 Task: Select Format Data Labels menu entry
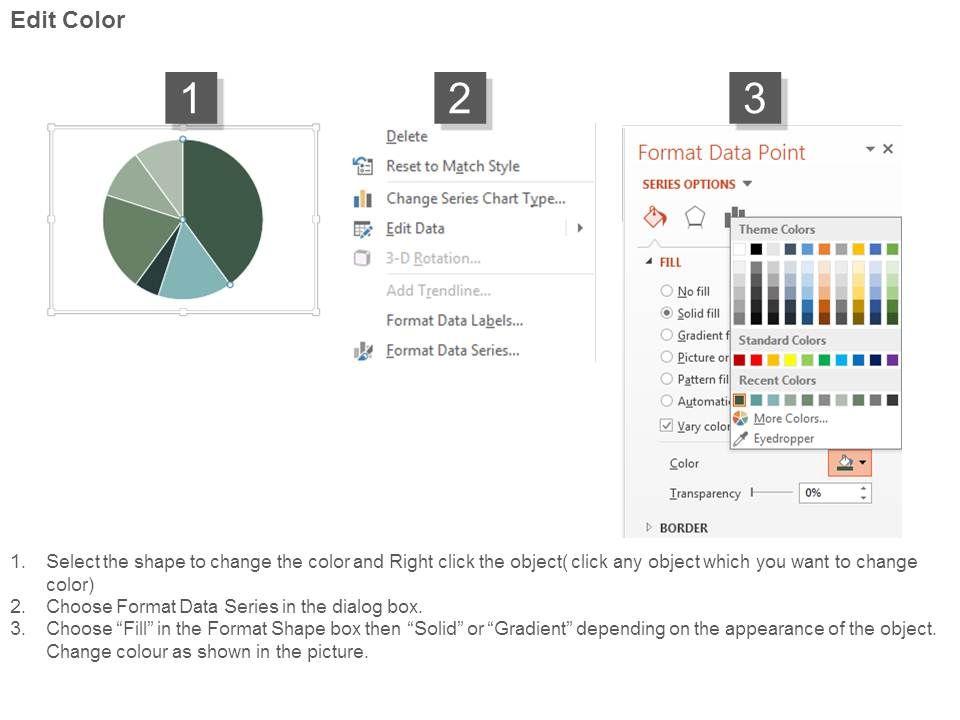[x=454, y=321]
